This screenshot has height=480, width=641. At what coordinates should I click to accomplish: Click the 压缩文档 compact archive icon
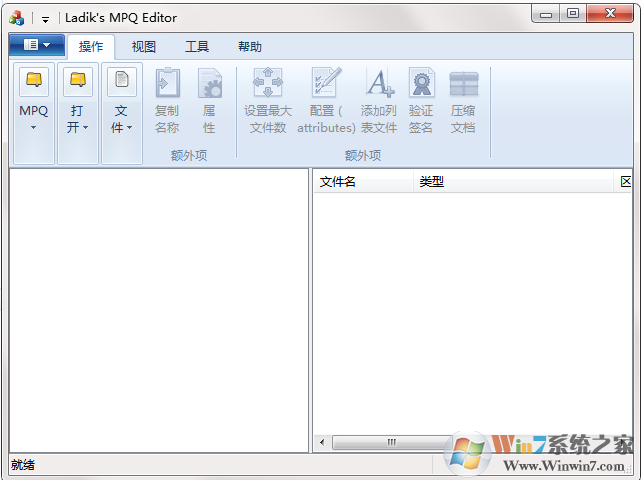(x=464, y=84)
